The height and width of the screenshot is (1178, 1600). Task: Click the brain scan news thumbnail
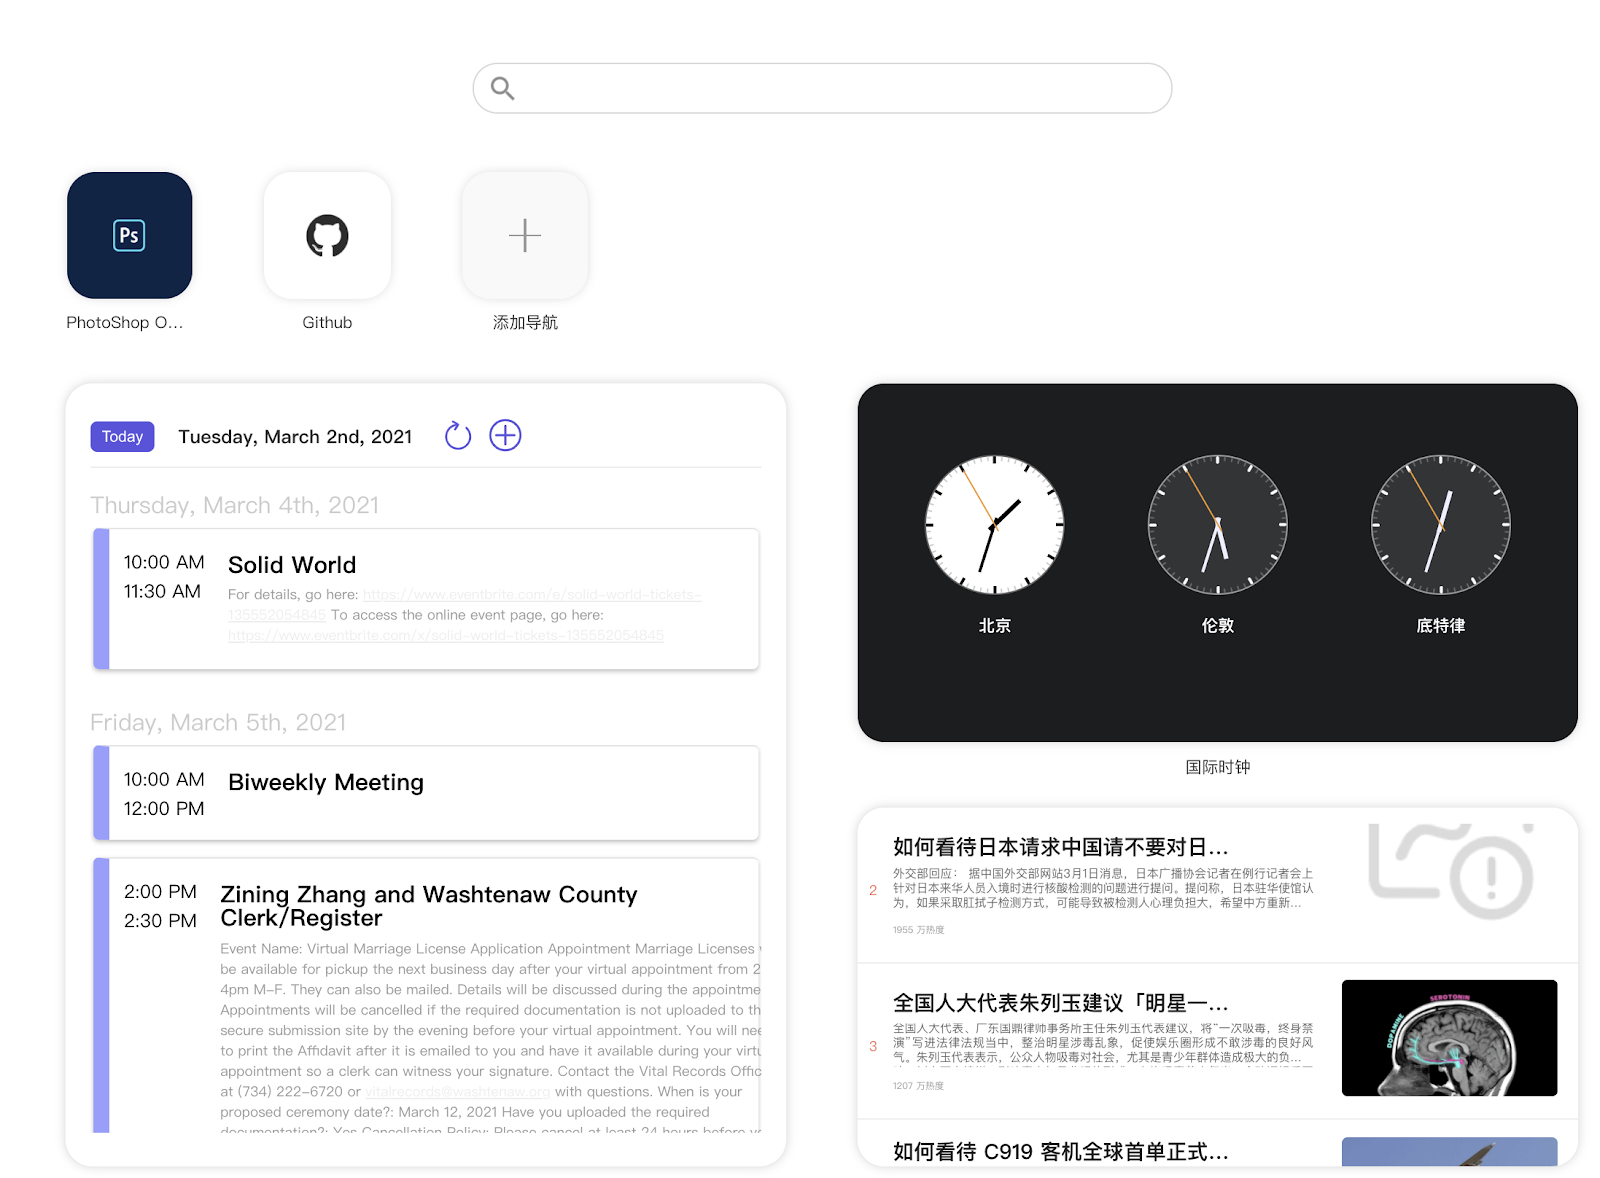pyautogui.click(x=1449, y=1038)
